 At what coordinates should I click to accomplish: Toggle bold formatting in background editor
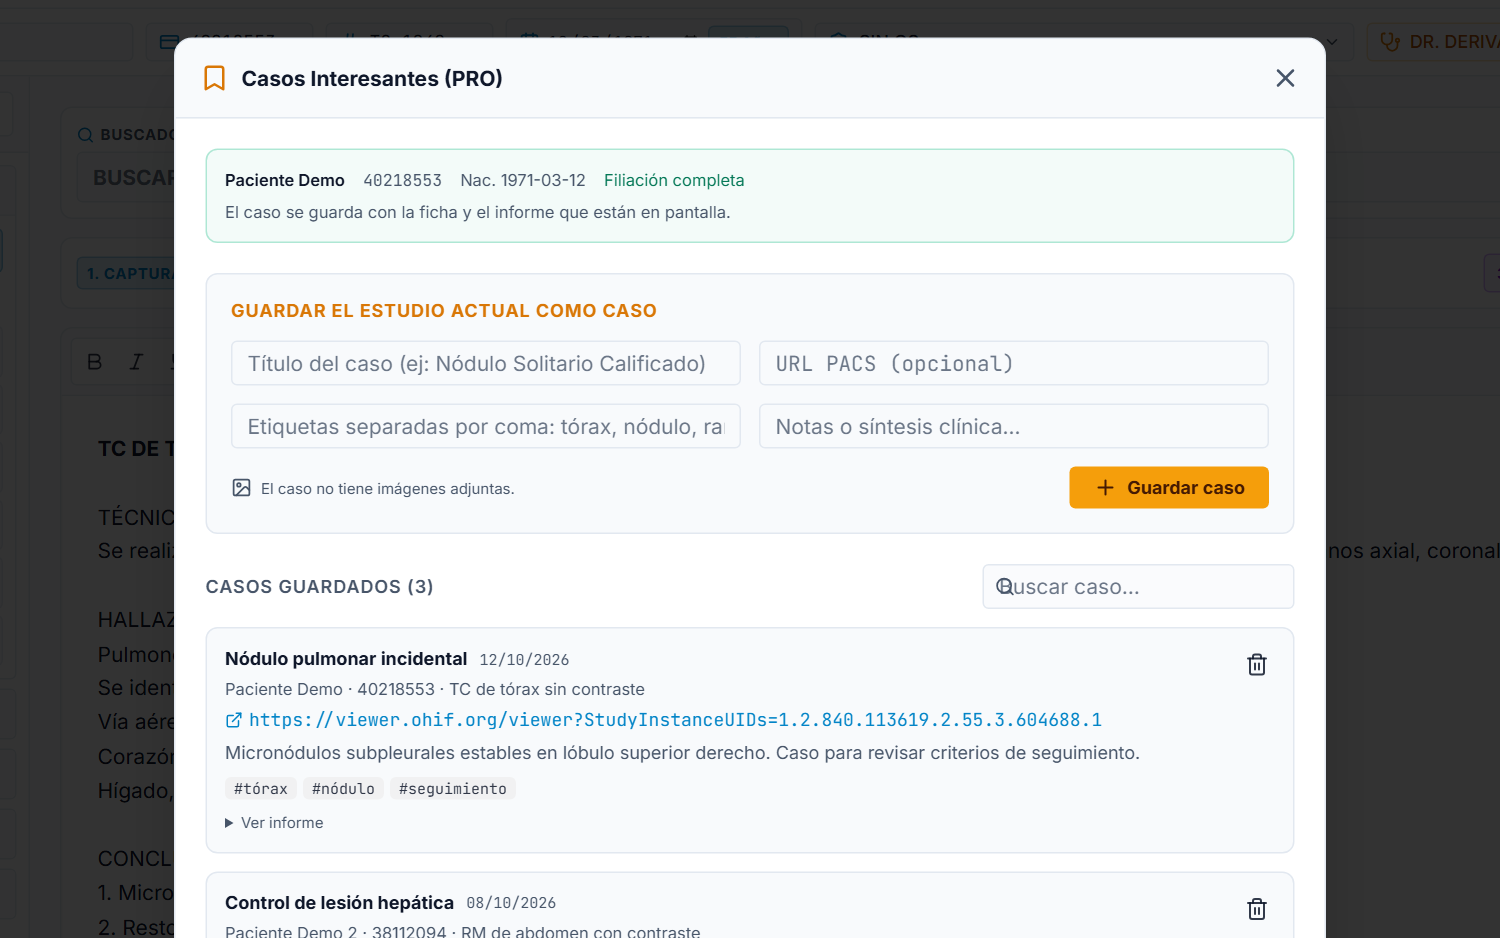(95, 362)
